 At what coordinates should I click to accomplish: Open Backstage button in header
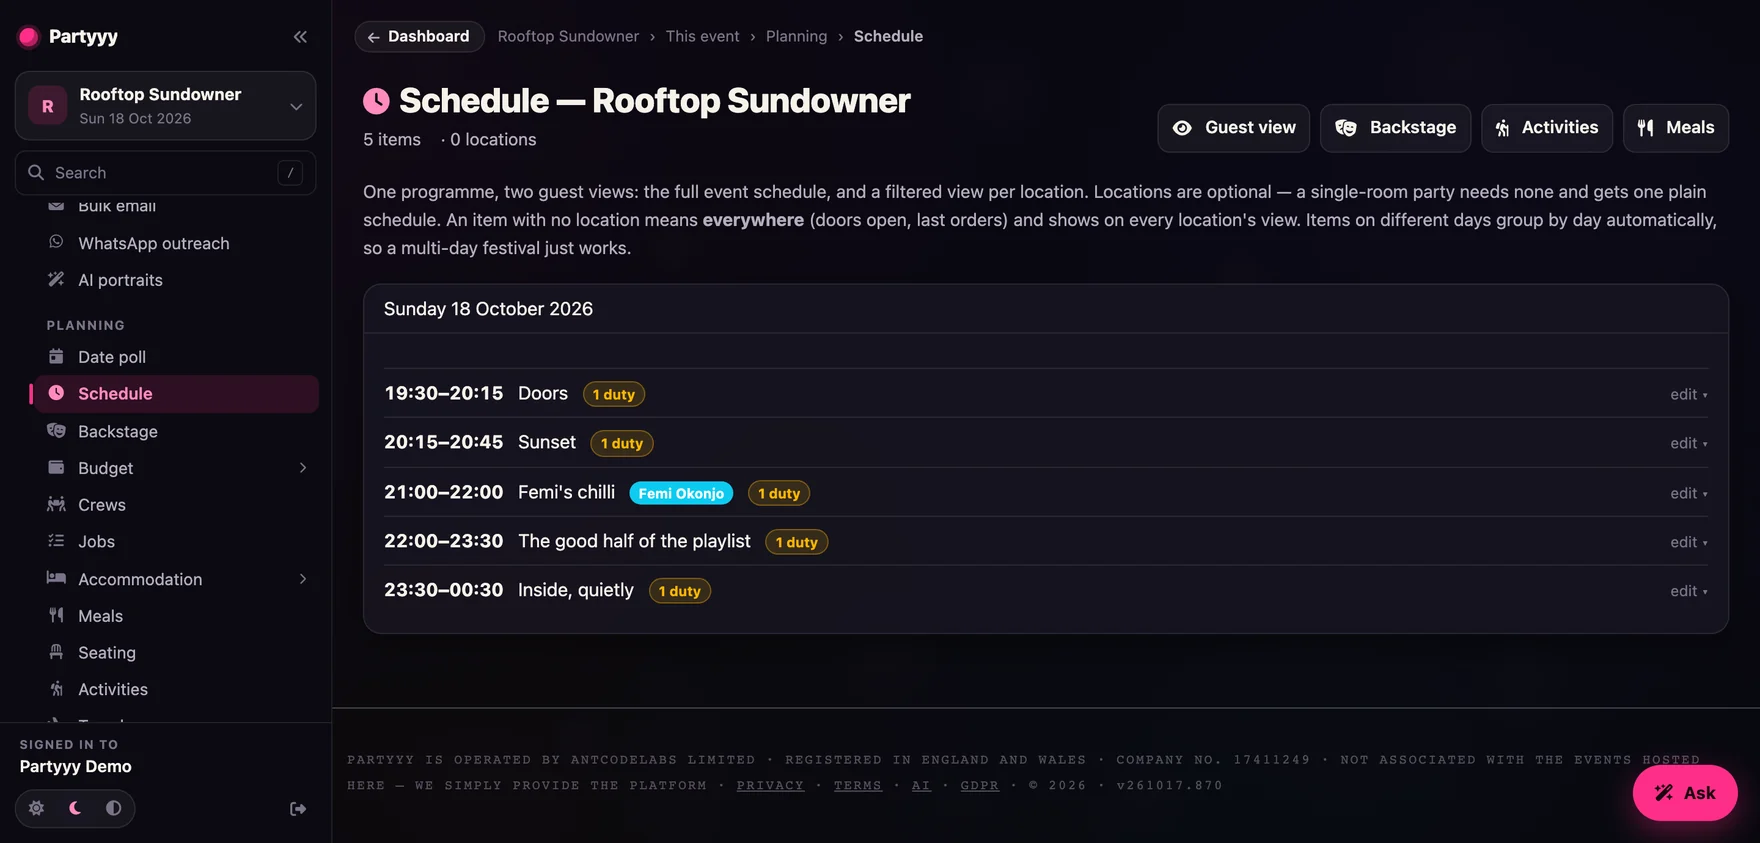(x=1395, y=128)
